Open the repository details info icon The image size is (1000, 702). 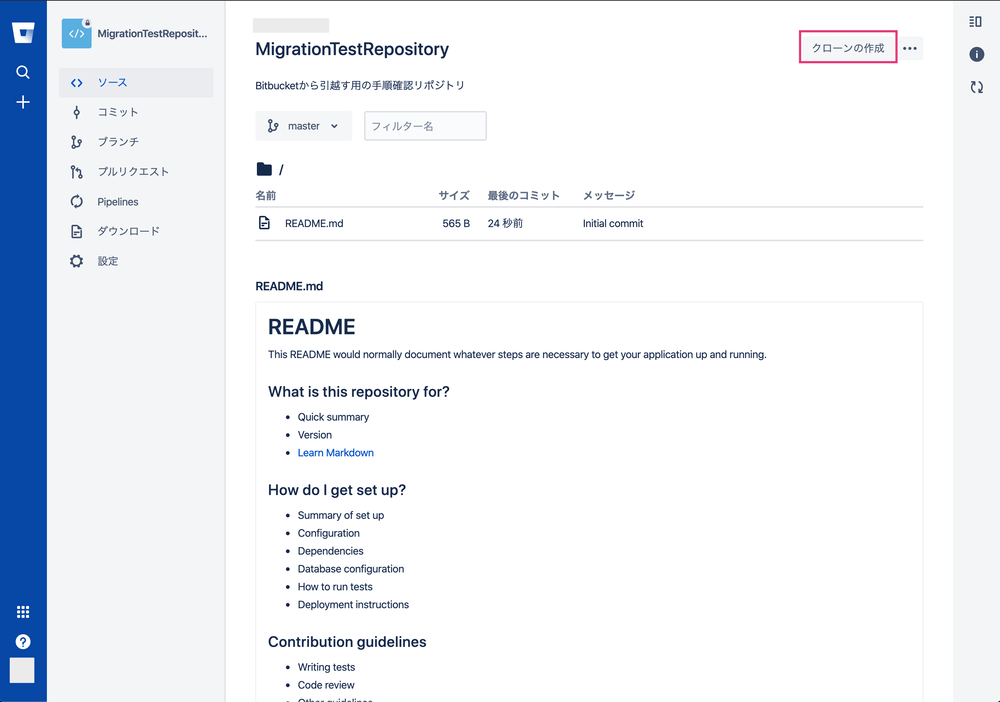pos(976,54)
